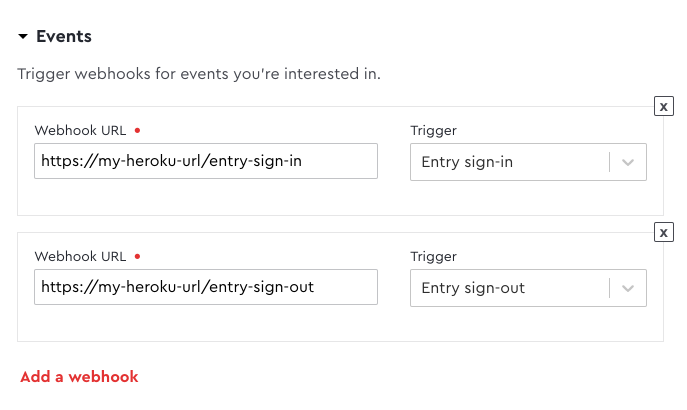Click the 'Trigger webhooks for events' description text
Viewport: 687px width, 410px height.
199,74
